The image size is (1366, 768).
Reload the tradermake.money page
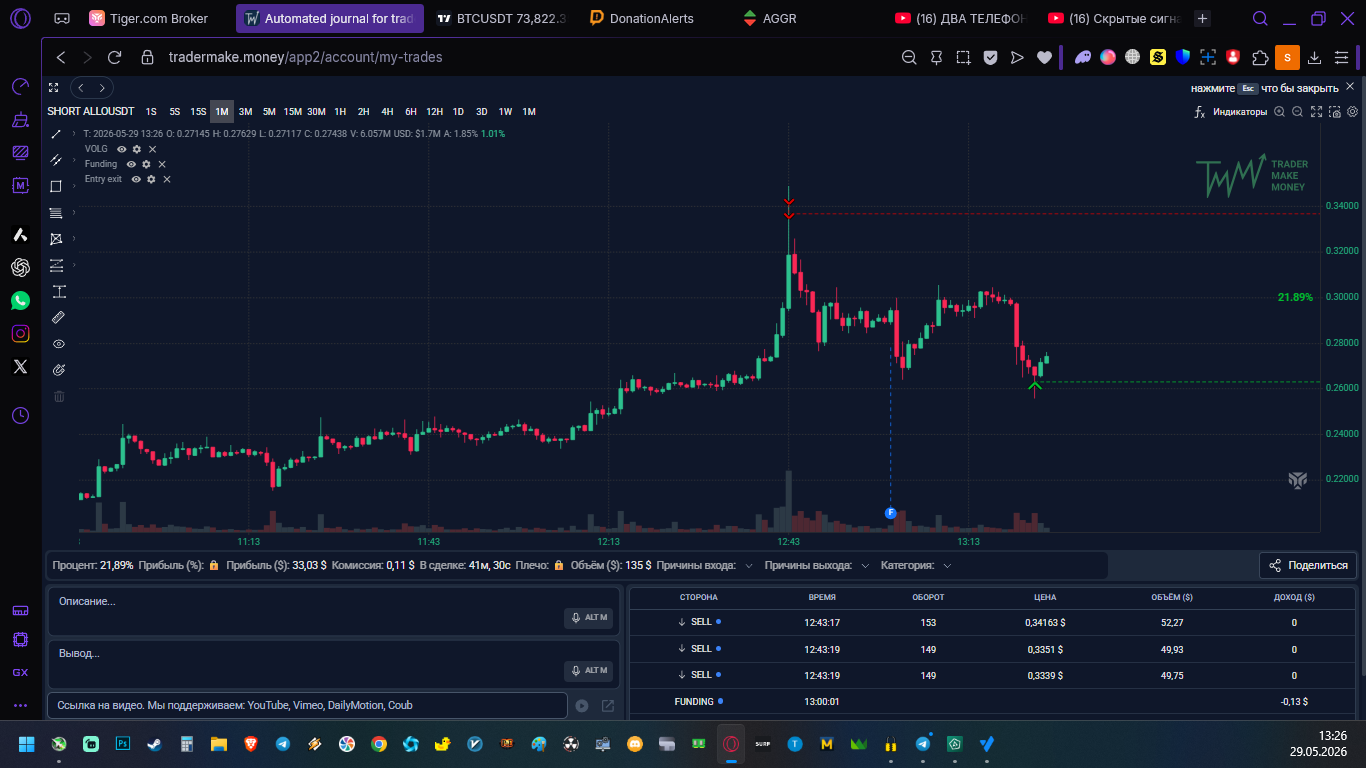[x=115, y=58]
